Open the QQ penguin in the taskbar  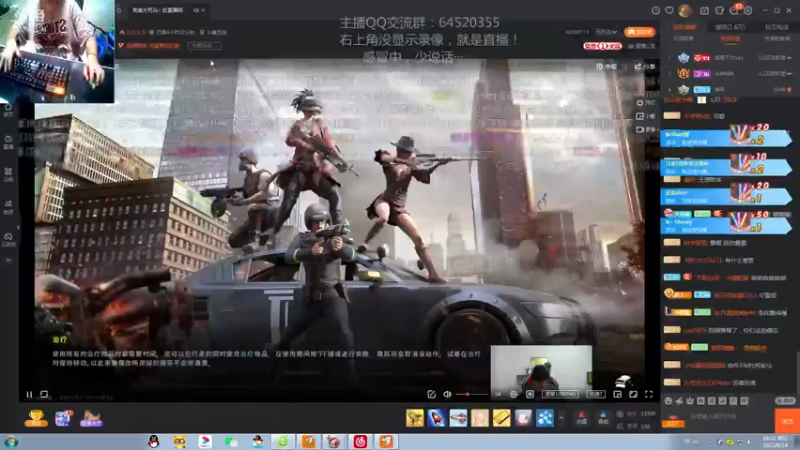154,442
